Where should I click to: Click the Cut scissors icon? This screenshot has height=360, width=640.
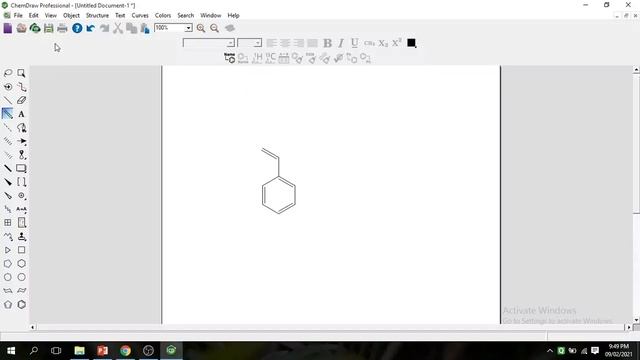118,28
